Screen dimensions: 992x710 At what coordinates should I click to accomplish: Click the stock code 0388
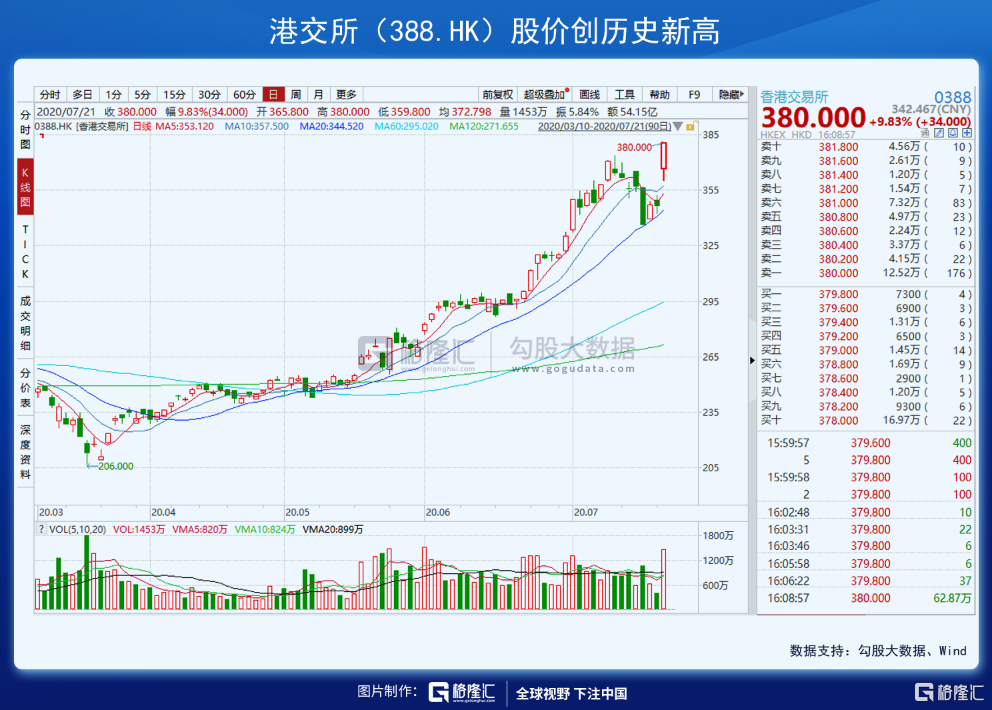[x=952, y=97]
